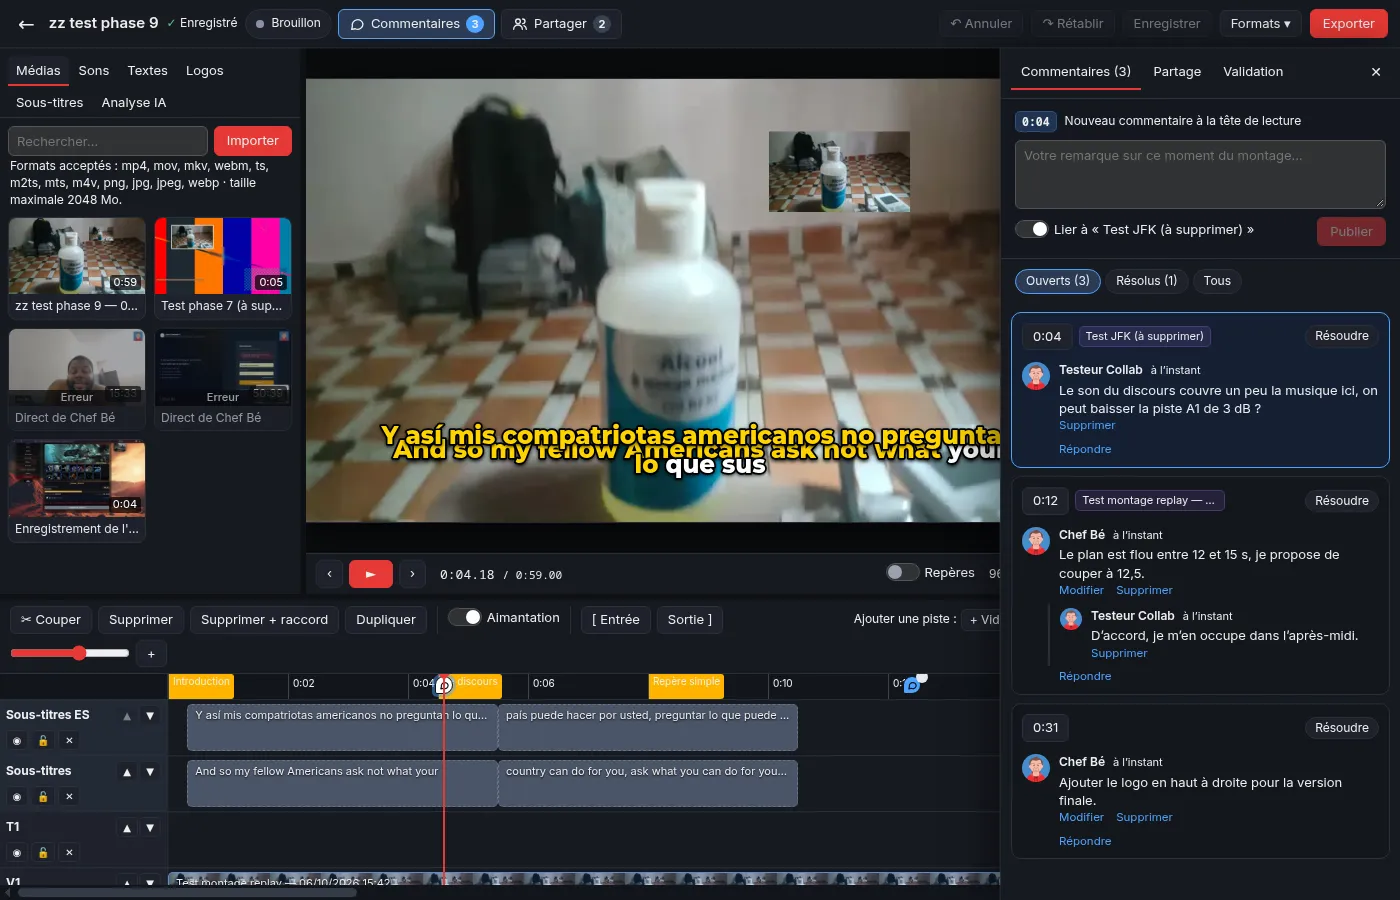The height and width of the screenshot is (900, 1400).
Task: Toggle visibility of the T1 track
Action: pos(17,853)
